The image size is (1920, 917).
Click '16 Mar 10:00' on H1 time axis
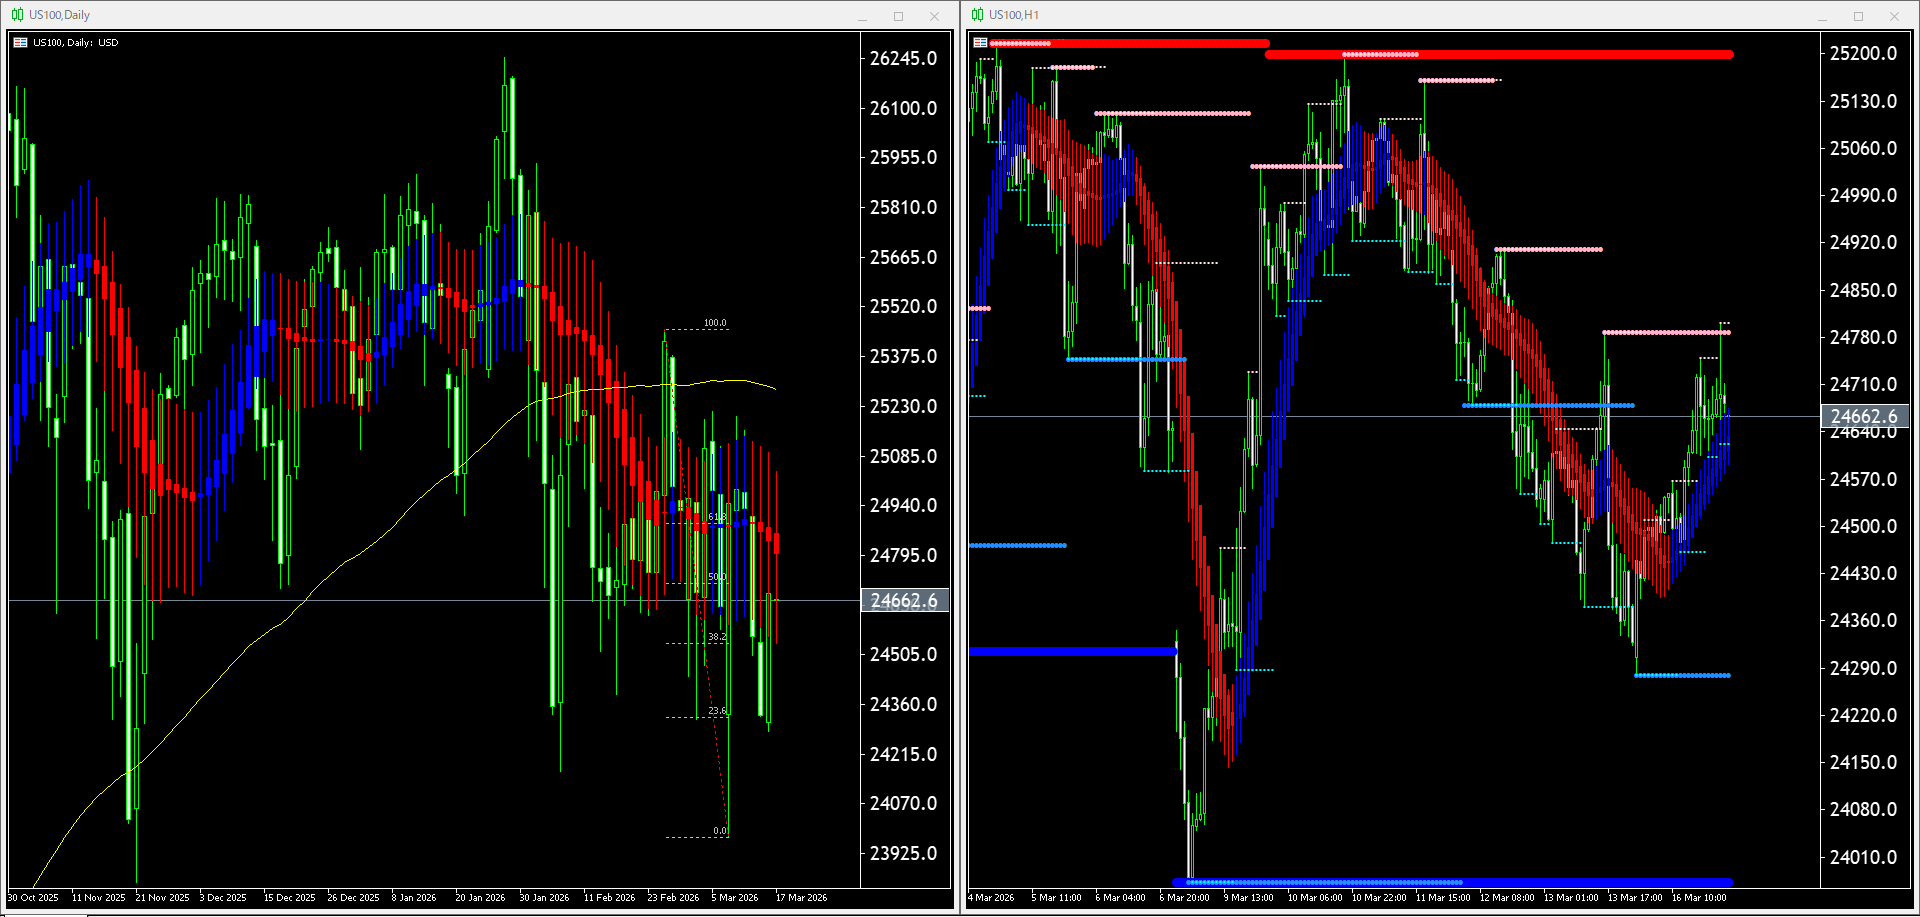1699,898
